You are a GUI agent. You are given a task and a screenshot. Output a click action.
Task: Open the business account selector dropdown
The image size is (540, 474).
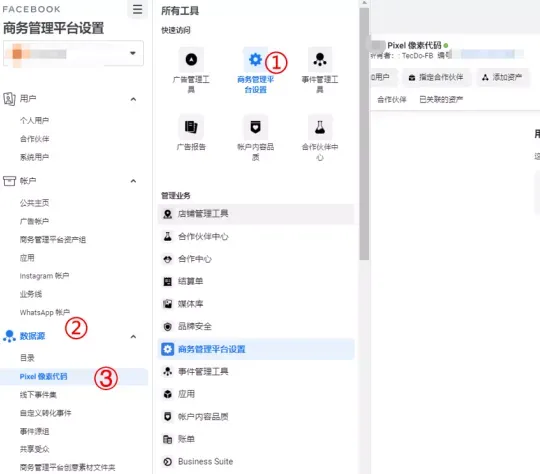(73, 53)
